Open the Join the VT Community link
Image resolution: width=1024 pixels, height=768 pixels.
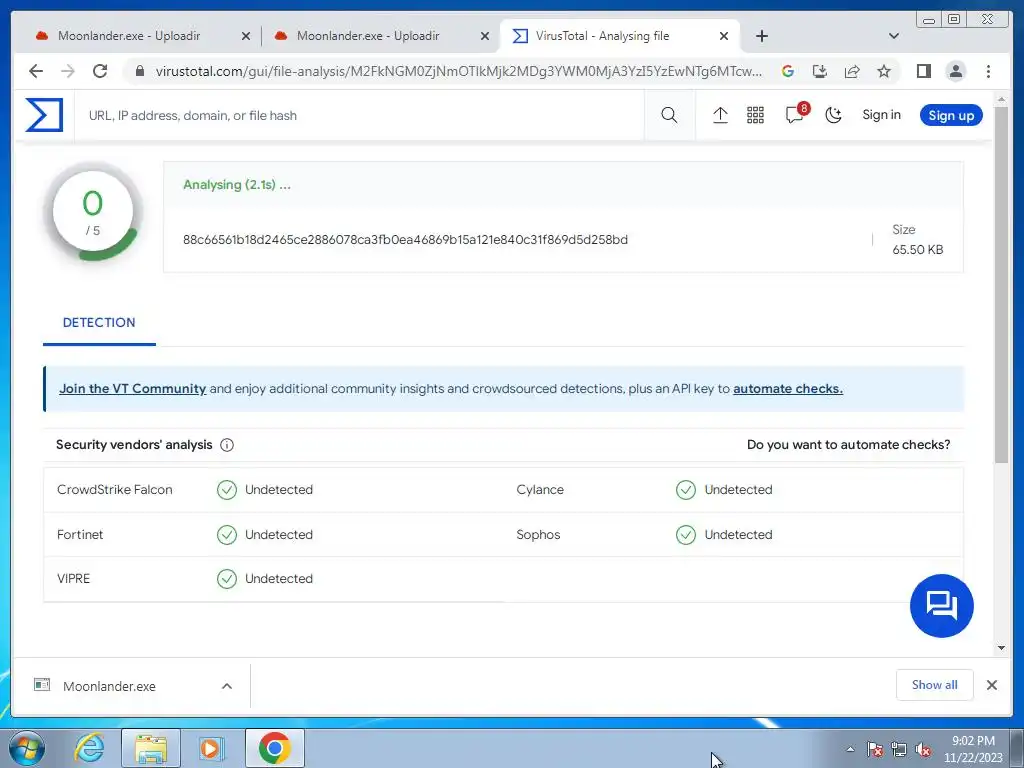133,389
